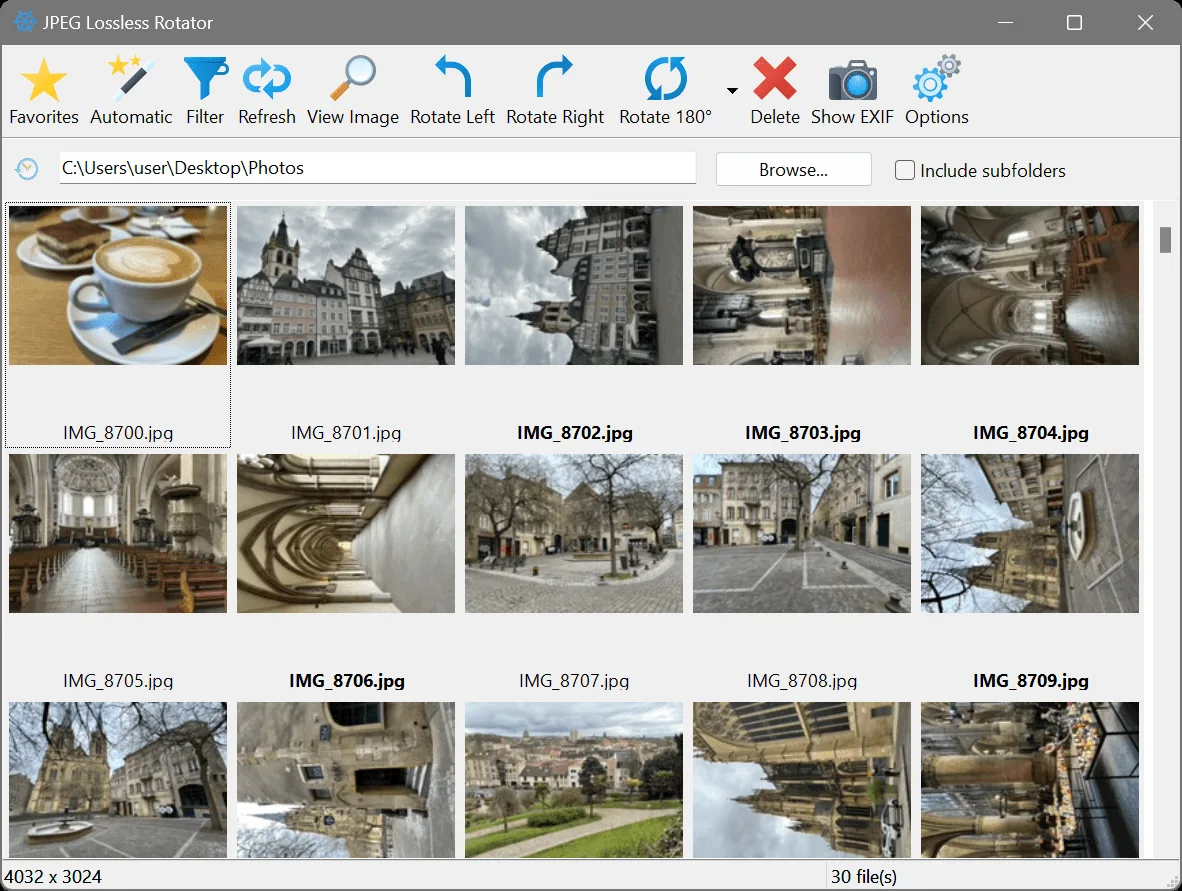Select IMG_8707.jpg thumbnail
Image resolution: width=1182 pixels, height=891 pixels.
tap(574, 533)
